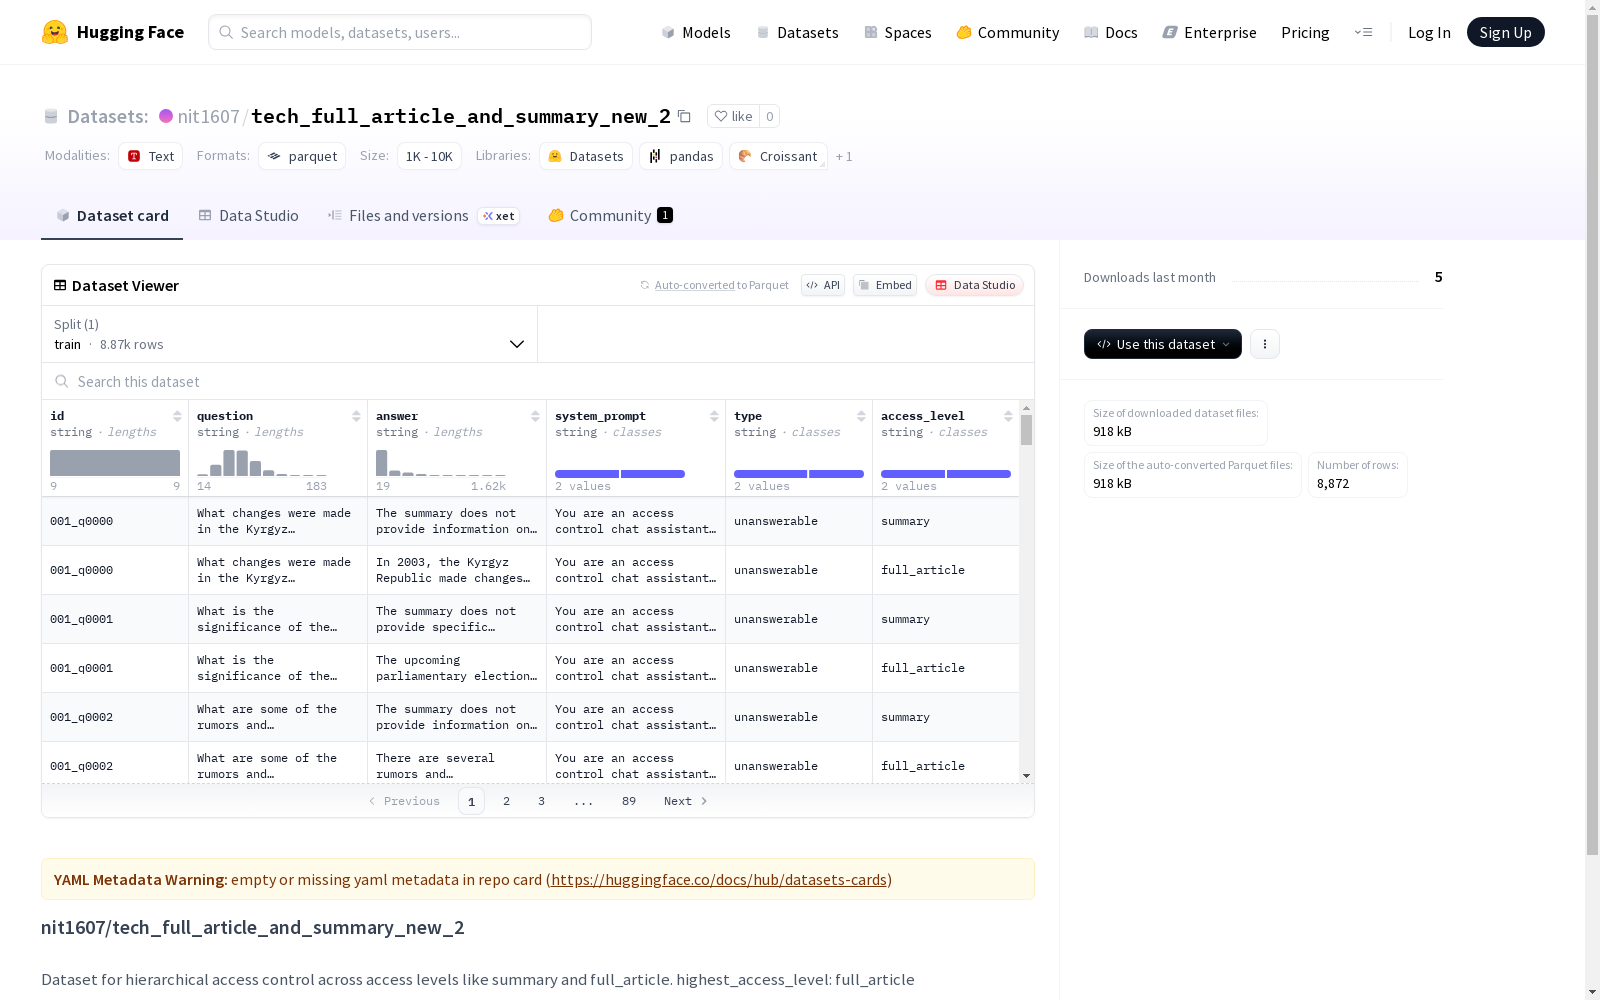Click the 001_q0001 summary row access level cell
Viewport: 1600px width, 1000px height.
(946, 619)
